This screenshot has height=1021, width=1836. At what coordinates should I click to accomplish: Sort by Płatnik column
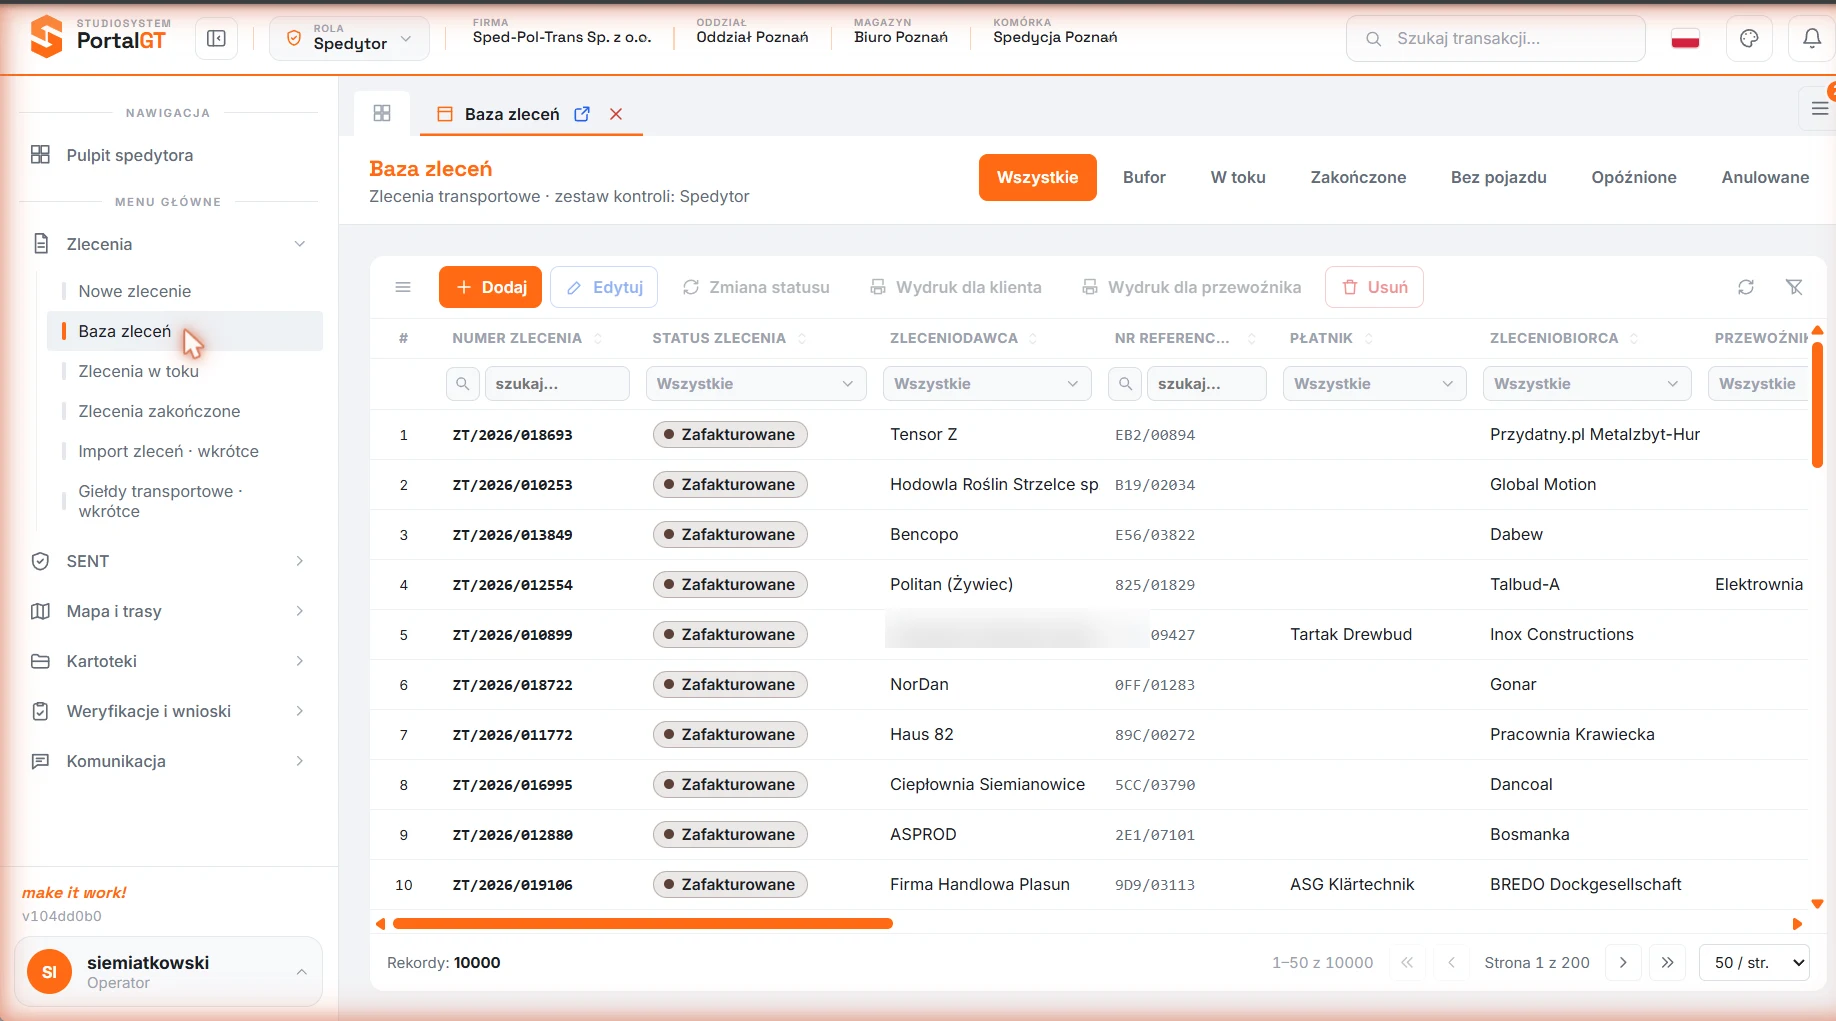point(1369,339)
